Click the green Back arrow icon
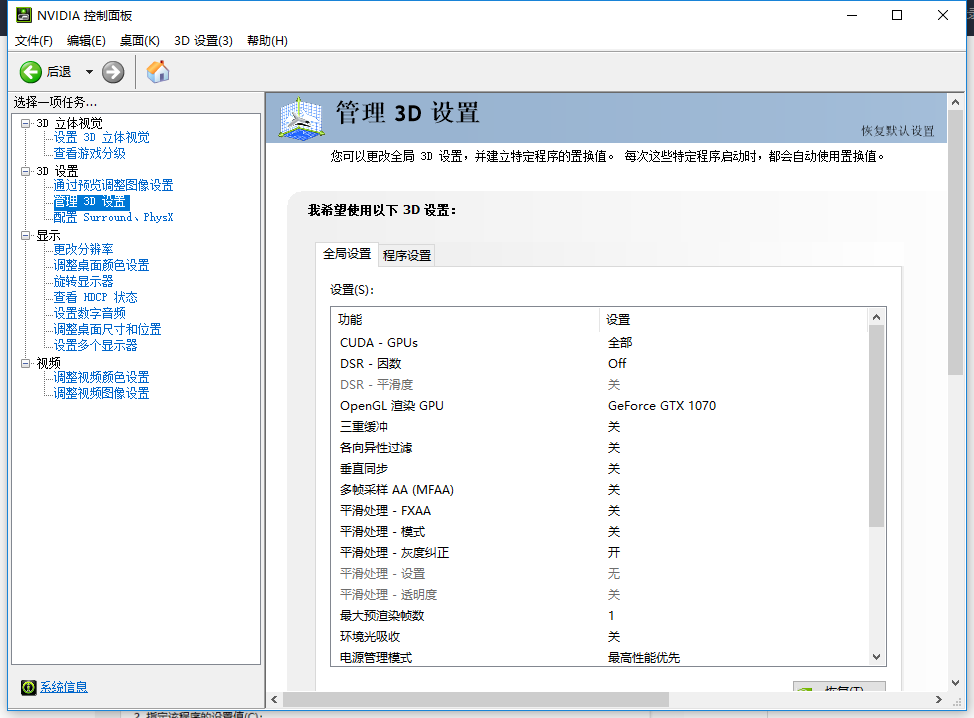Screen dimensions: 974x718 click(x=31, y=71)
